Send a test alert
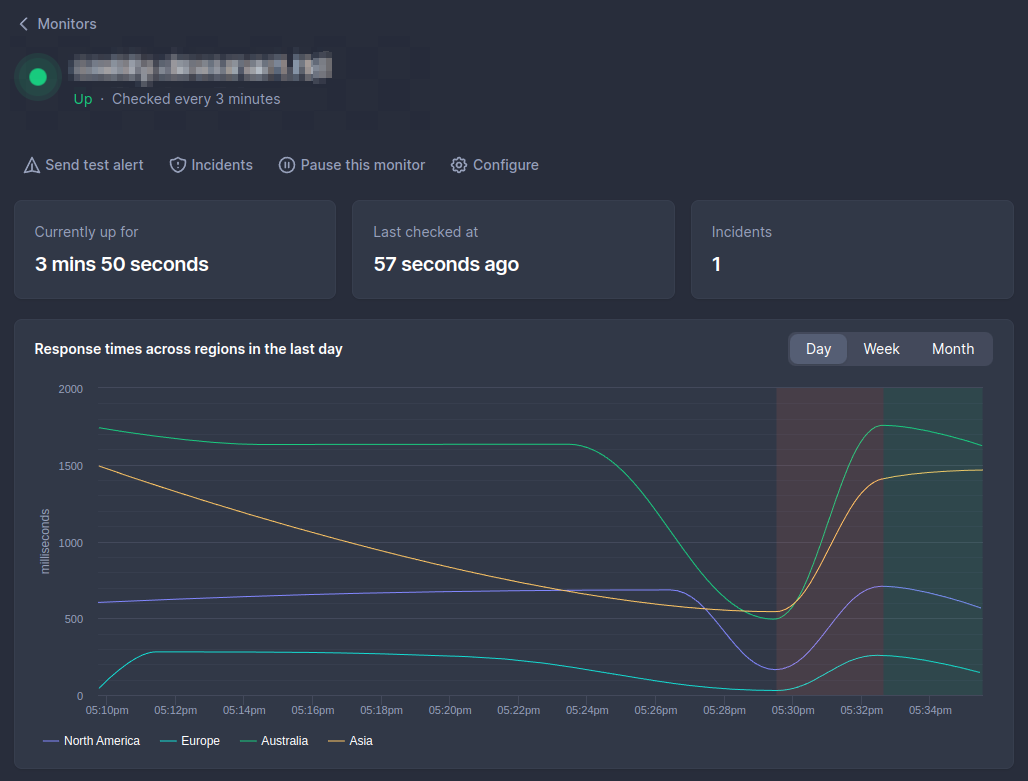 pyautogui.click(x=84, y=165)
